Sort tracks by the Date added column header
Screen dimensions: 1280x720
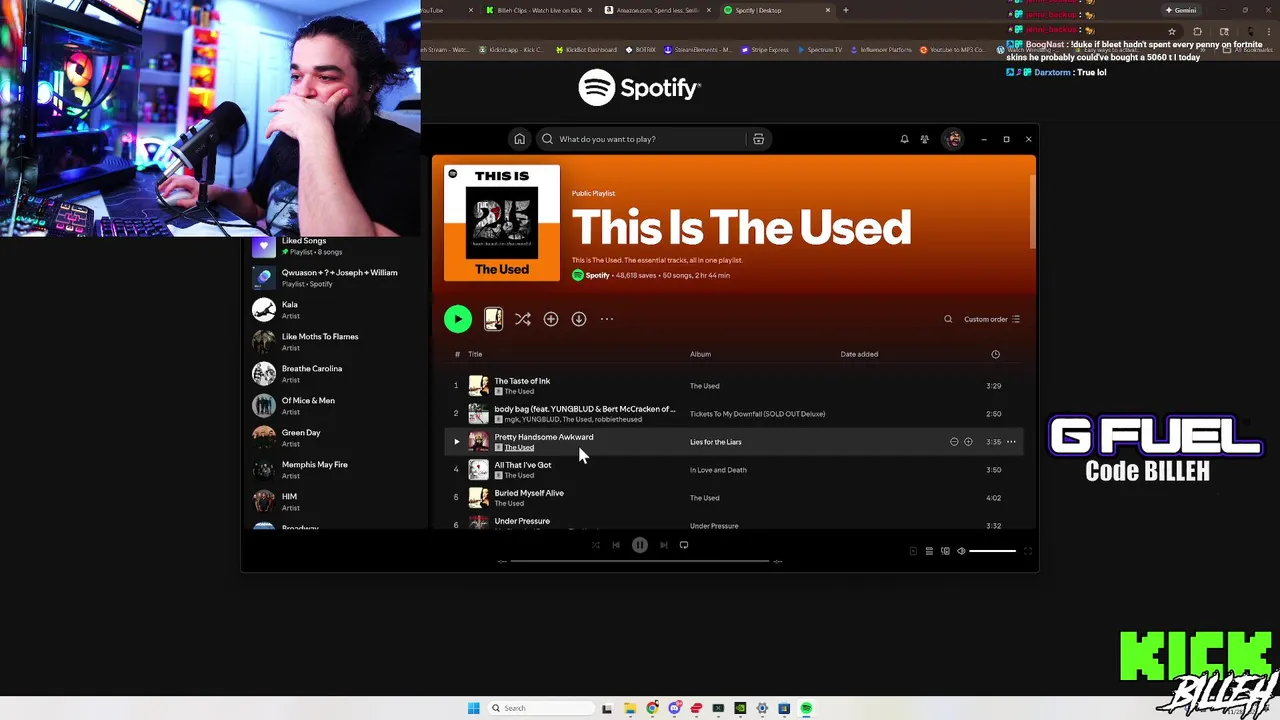click(x=859, y=354)
